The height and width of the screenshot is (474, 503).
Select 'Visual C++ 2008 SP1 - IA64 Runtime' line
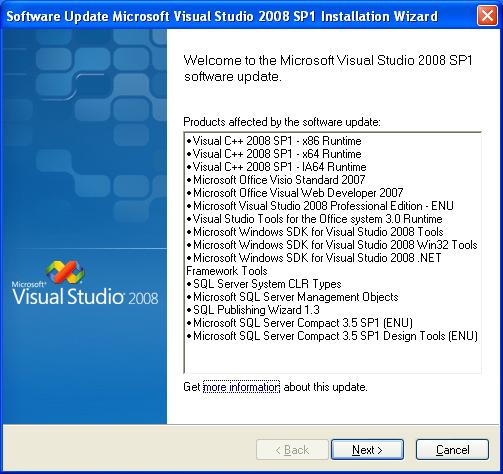coord(276,167)
